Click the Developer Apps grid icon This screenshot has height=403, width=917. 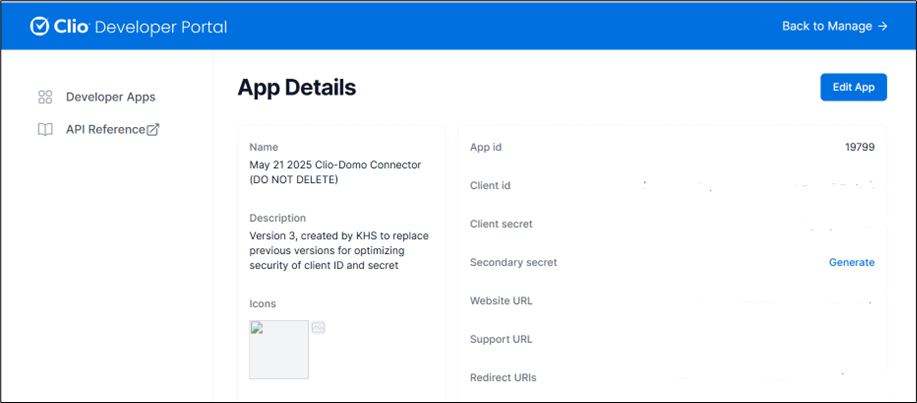[45, 97]
